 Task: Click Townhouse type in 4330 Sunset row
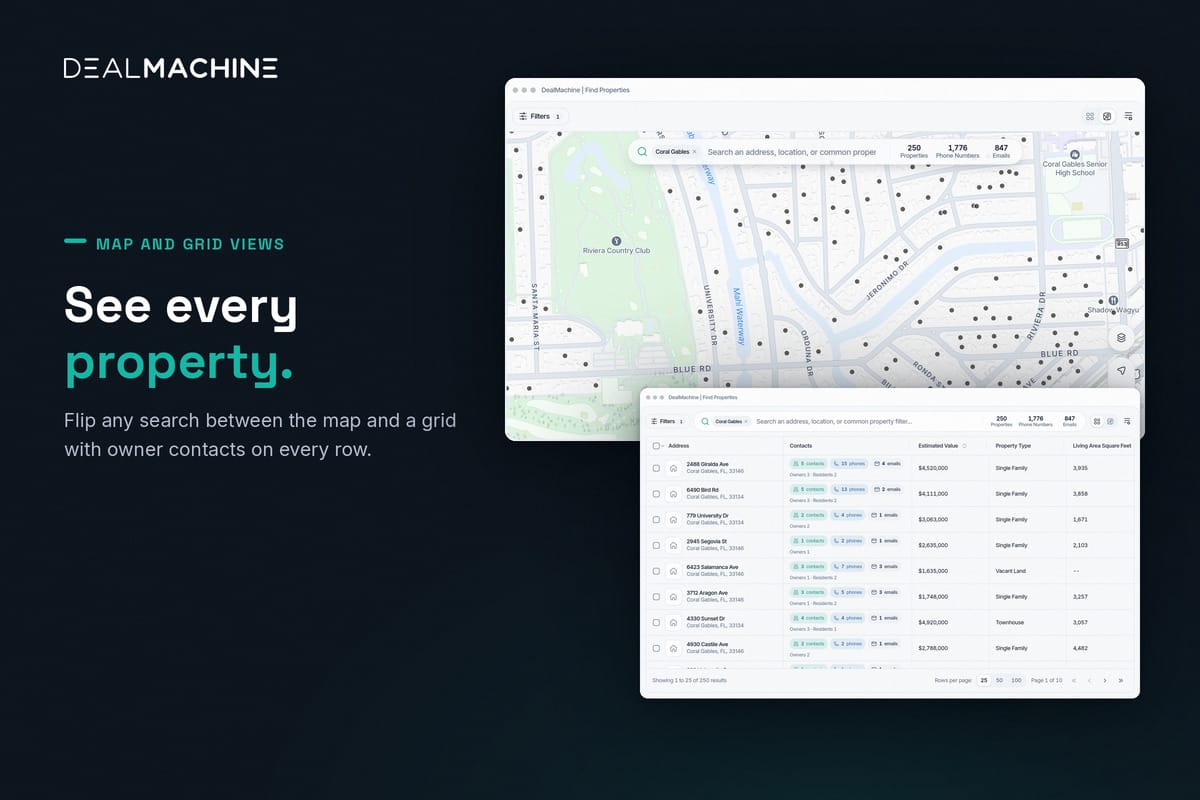(1011, 622)
